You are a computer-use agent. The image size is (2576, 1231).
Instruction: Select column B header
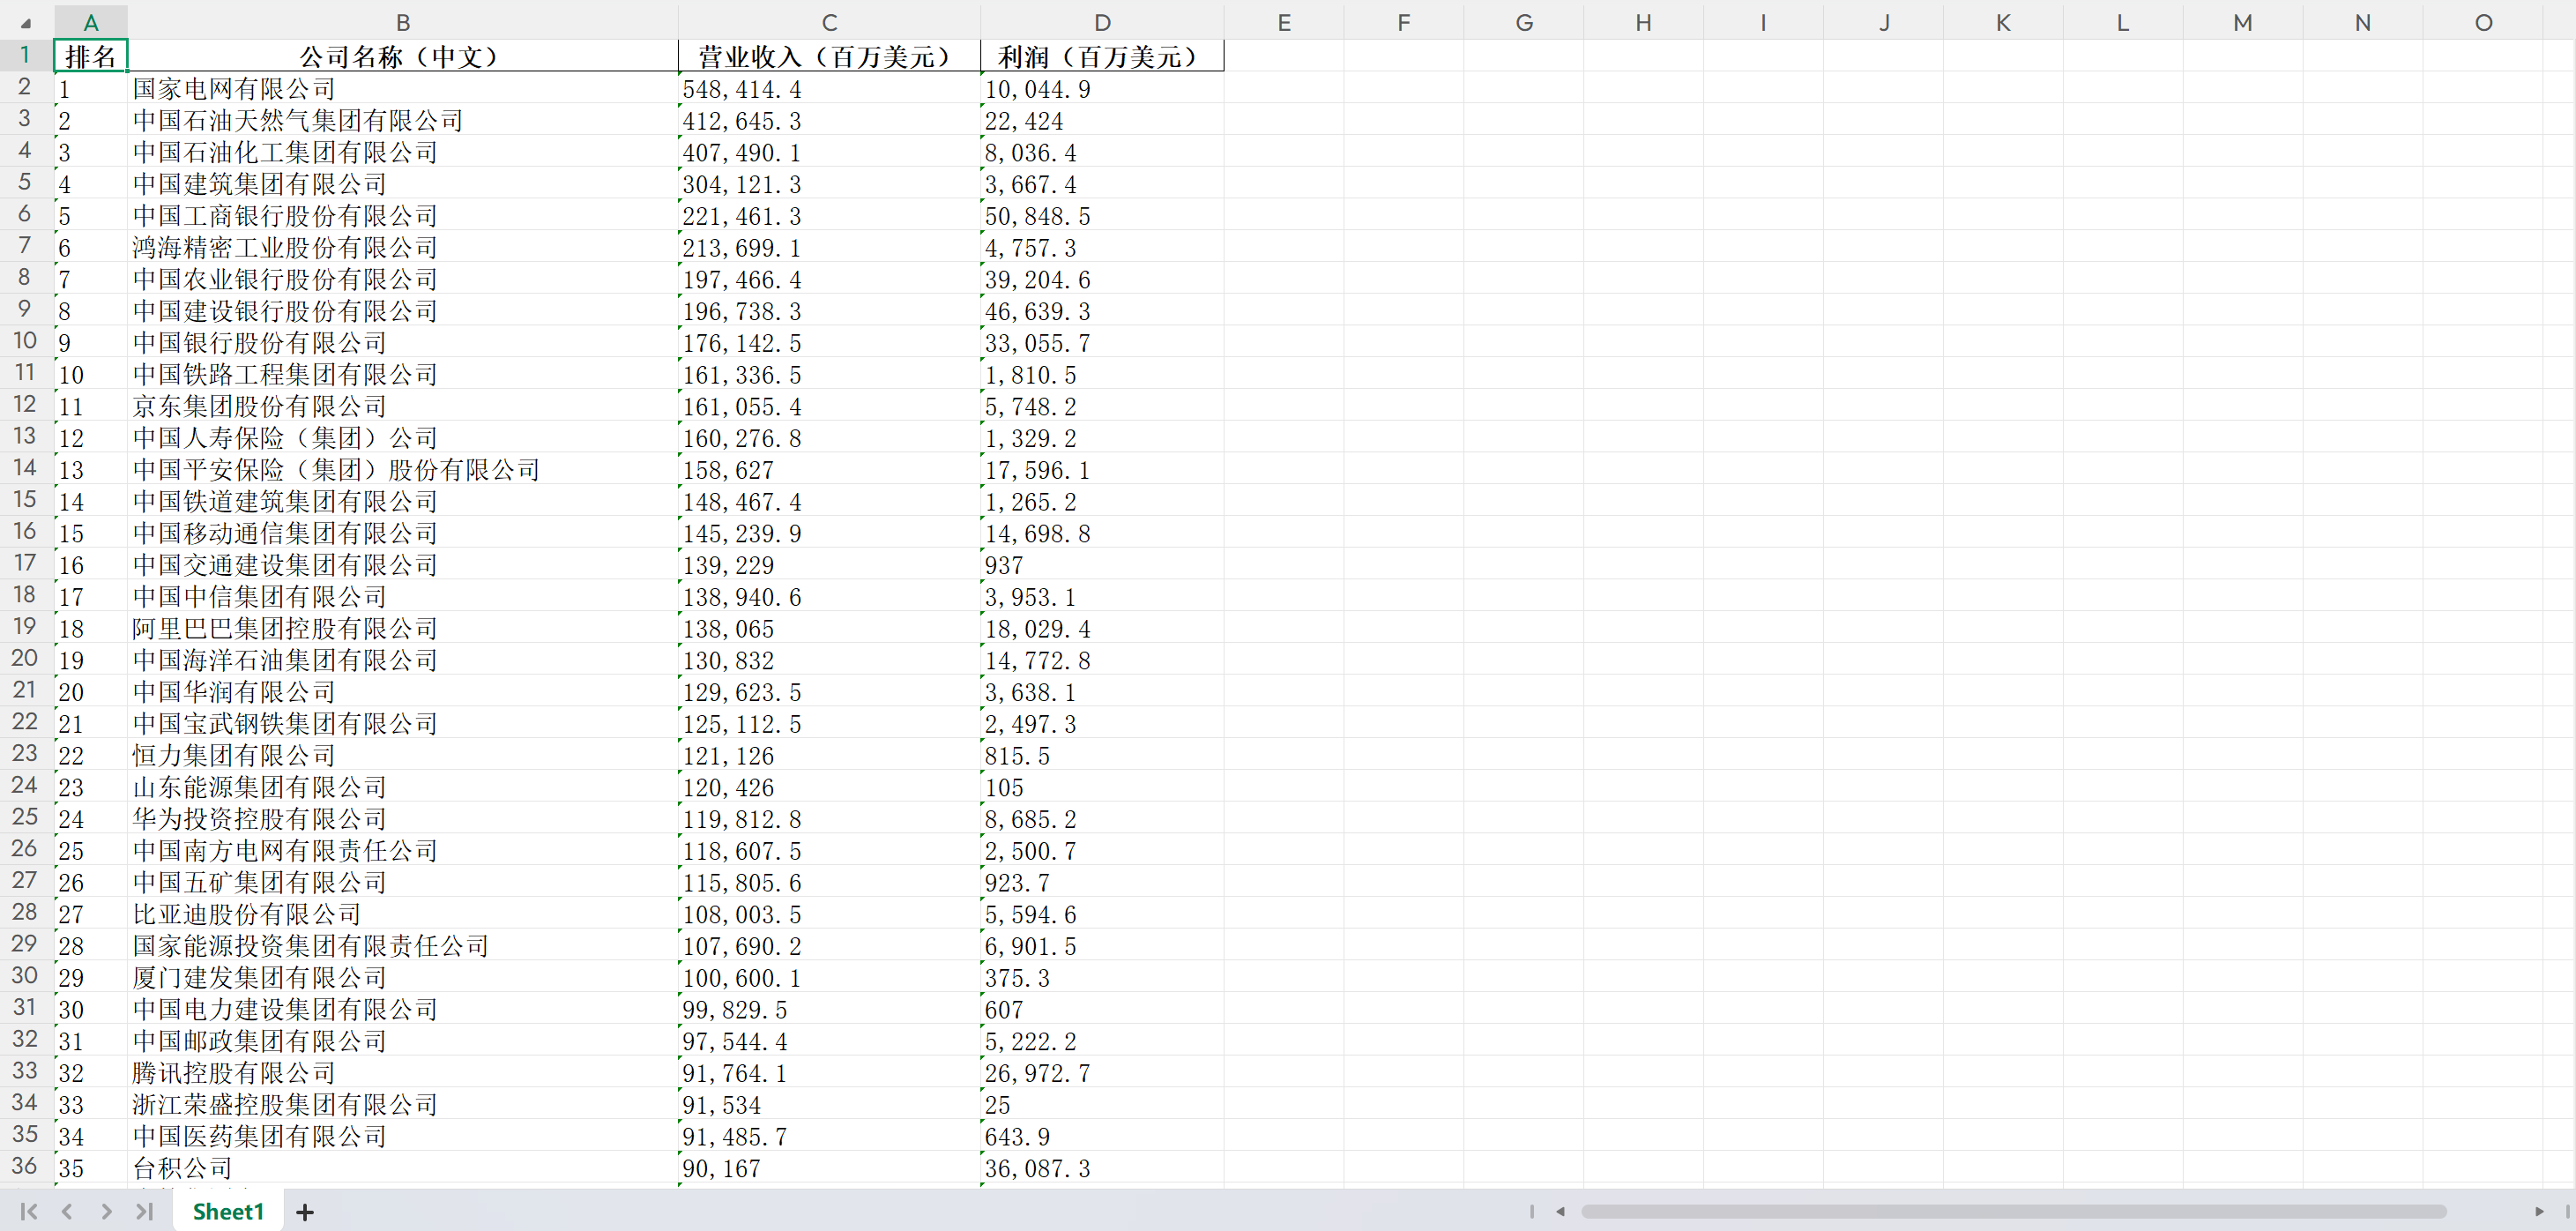tap(403, 22)
